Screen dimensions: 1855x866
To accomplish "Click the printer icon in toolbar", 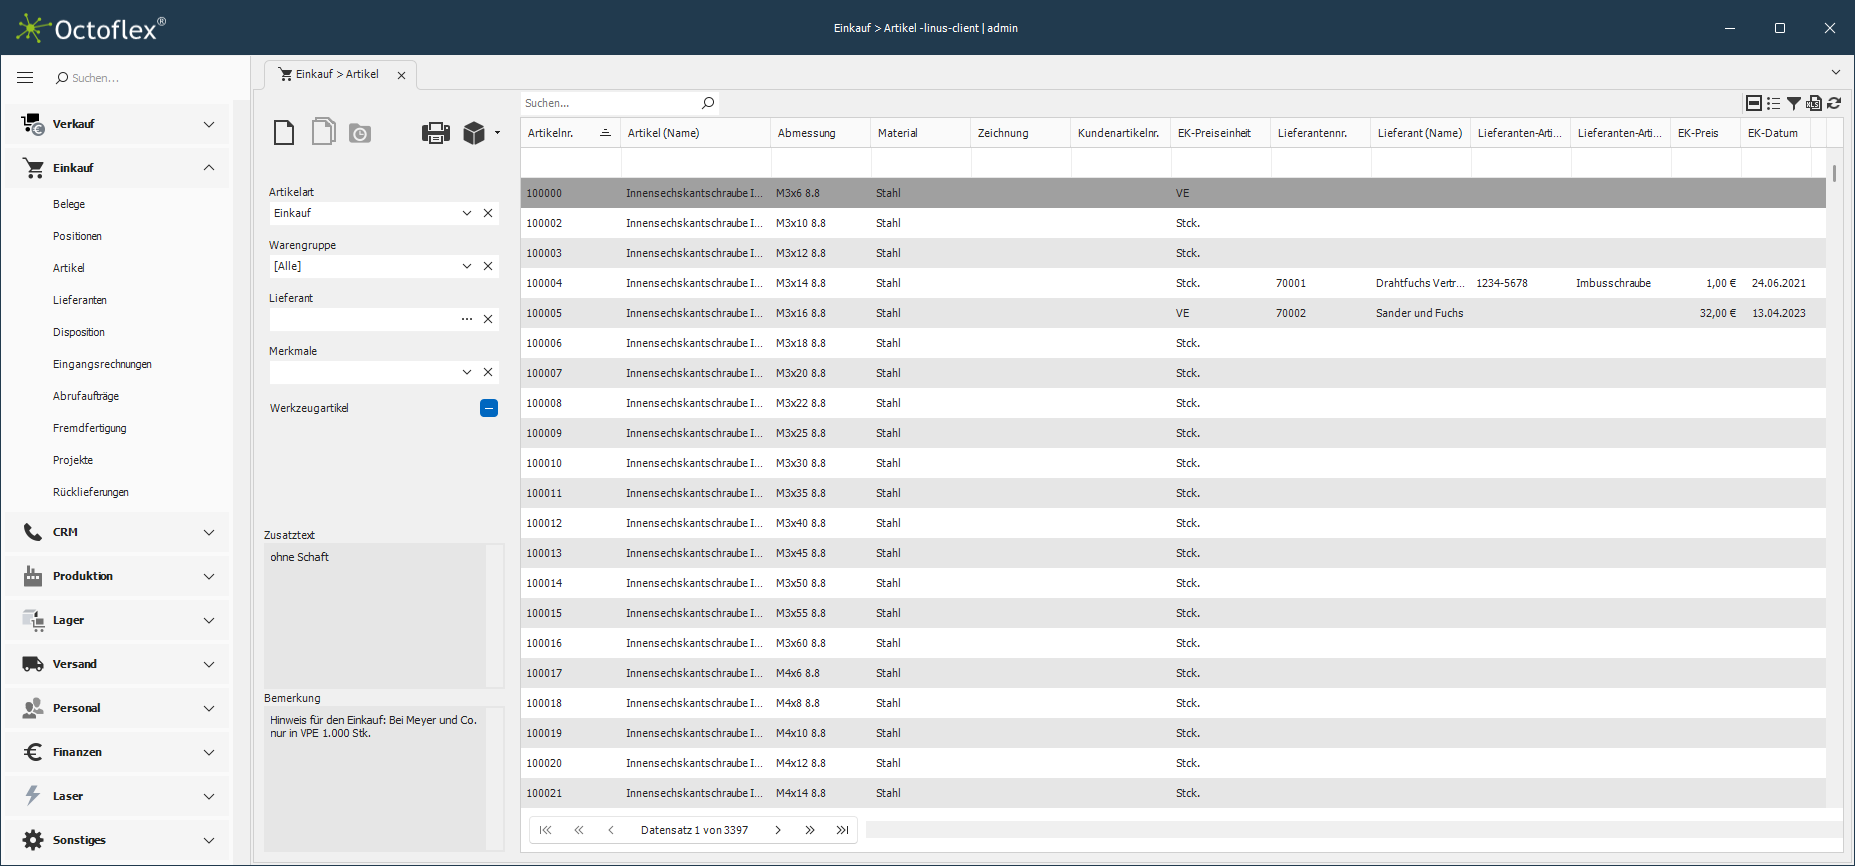I will click(x=435, y=133).
